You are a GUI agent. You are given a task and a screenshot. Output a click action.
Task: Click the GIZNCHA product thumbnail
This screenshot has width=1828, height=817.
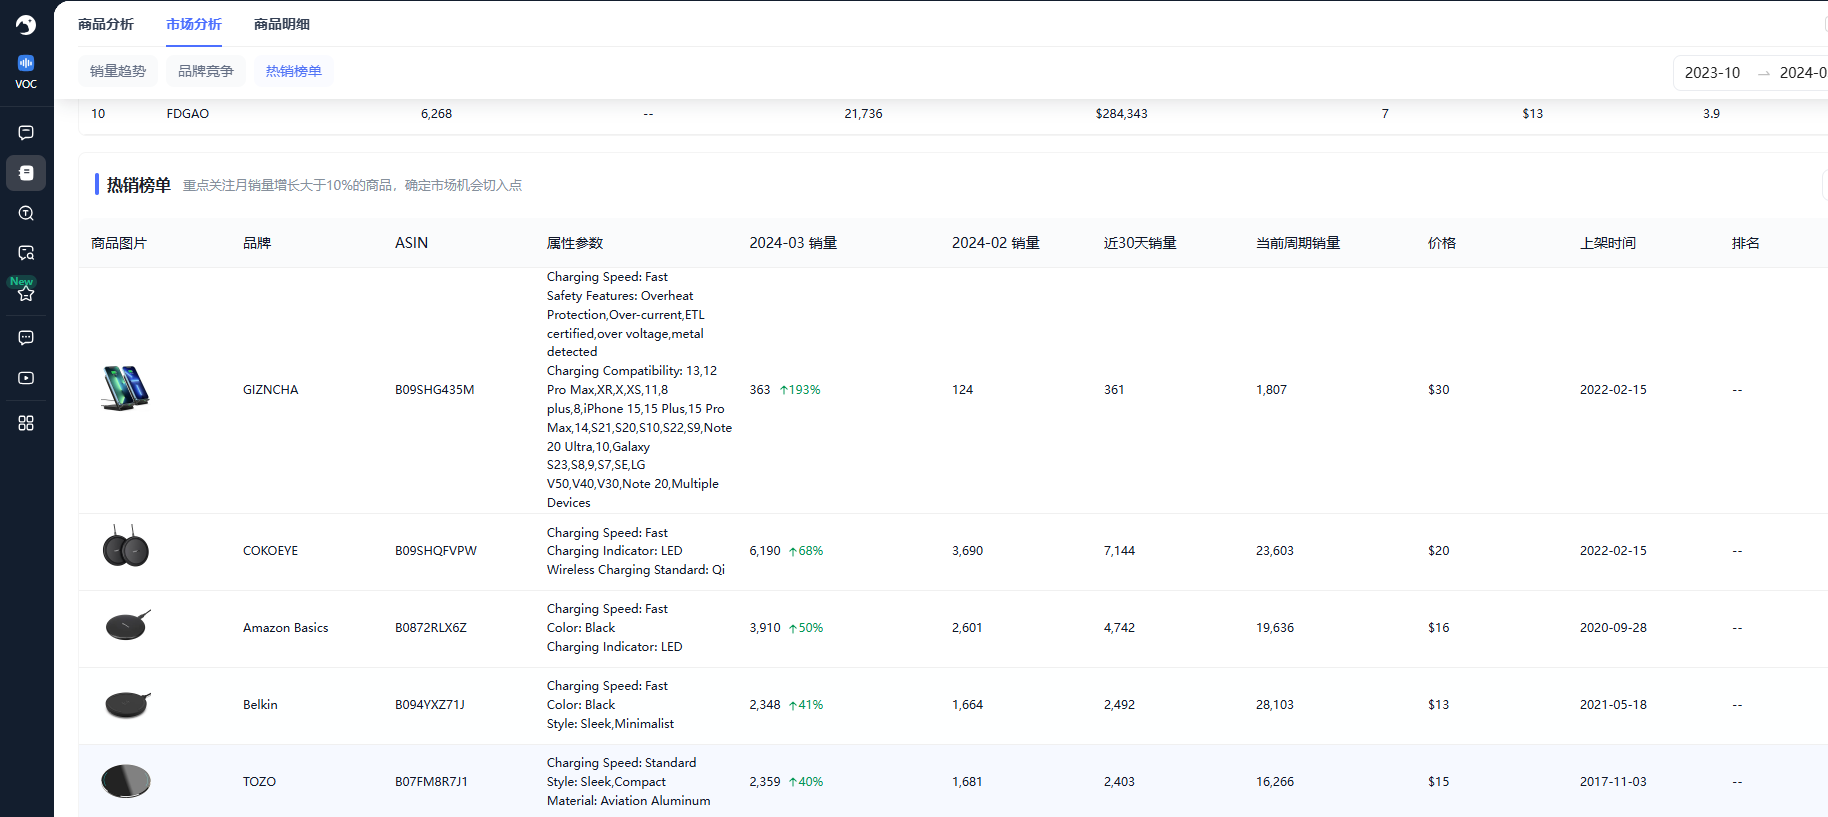pyautogui.click(x=125, y=388)
